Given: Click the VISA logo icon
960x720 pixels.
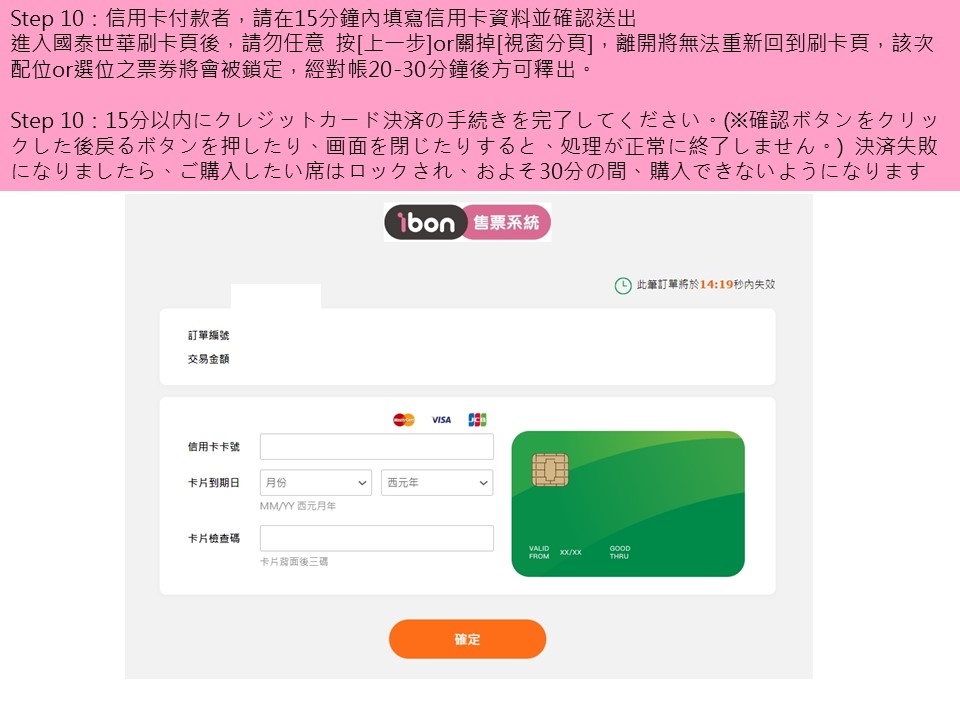Looking at the screenshot, I should (441, 420).
